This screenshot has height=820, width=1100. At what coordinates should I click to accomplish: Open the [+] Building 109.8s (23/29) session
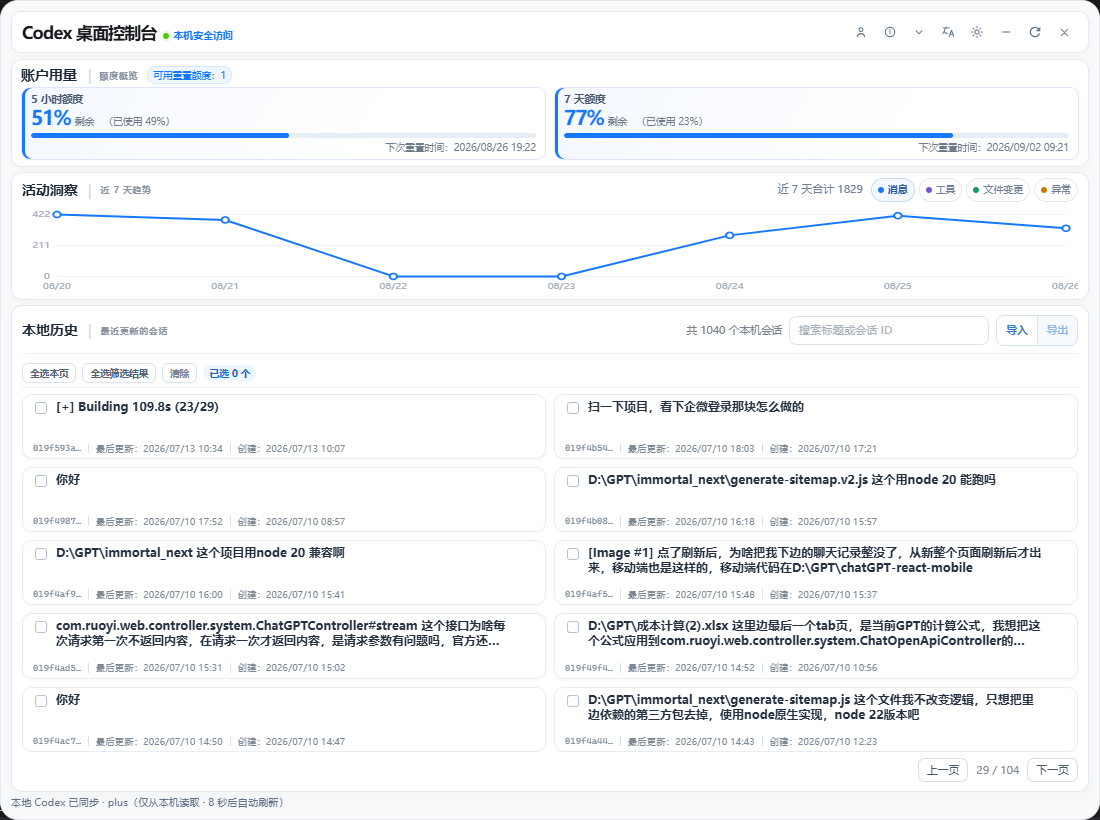tap(137, 407)
